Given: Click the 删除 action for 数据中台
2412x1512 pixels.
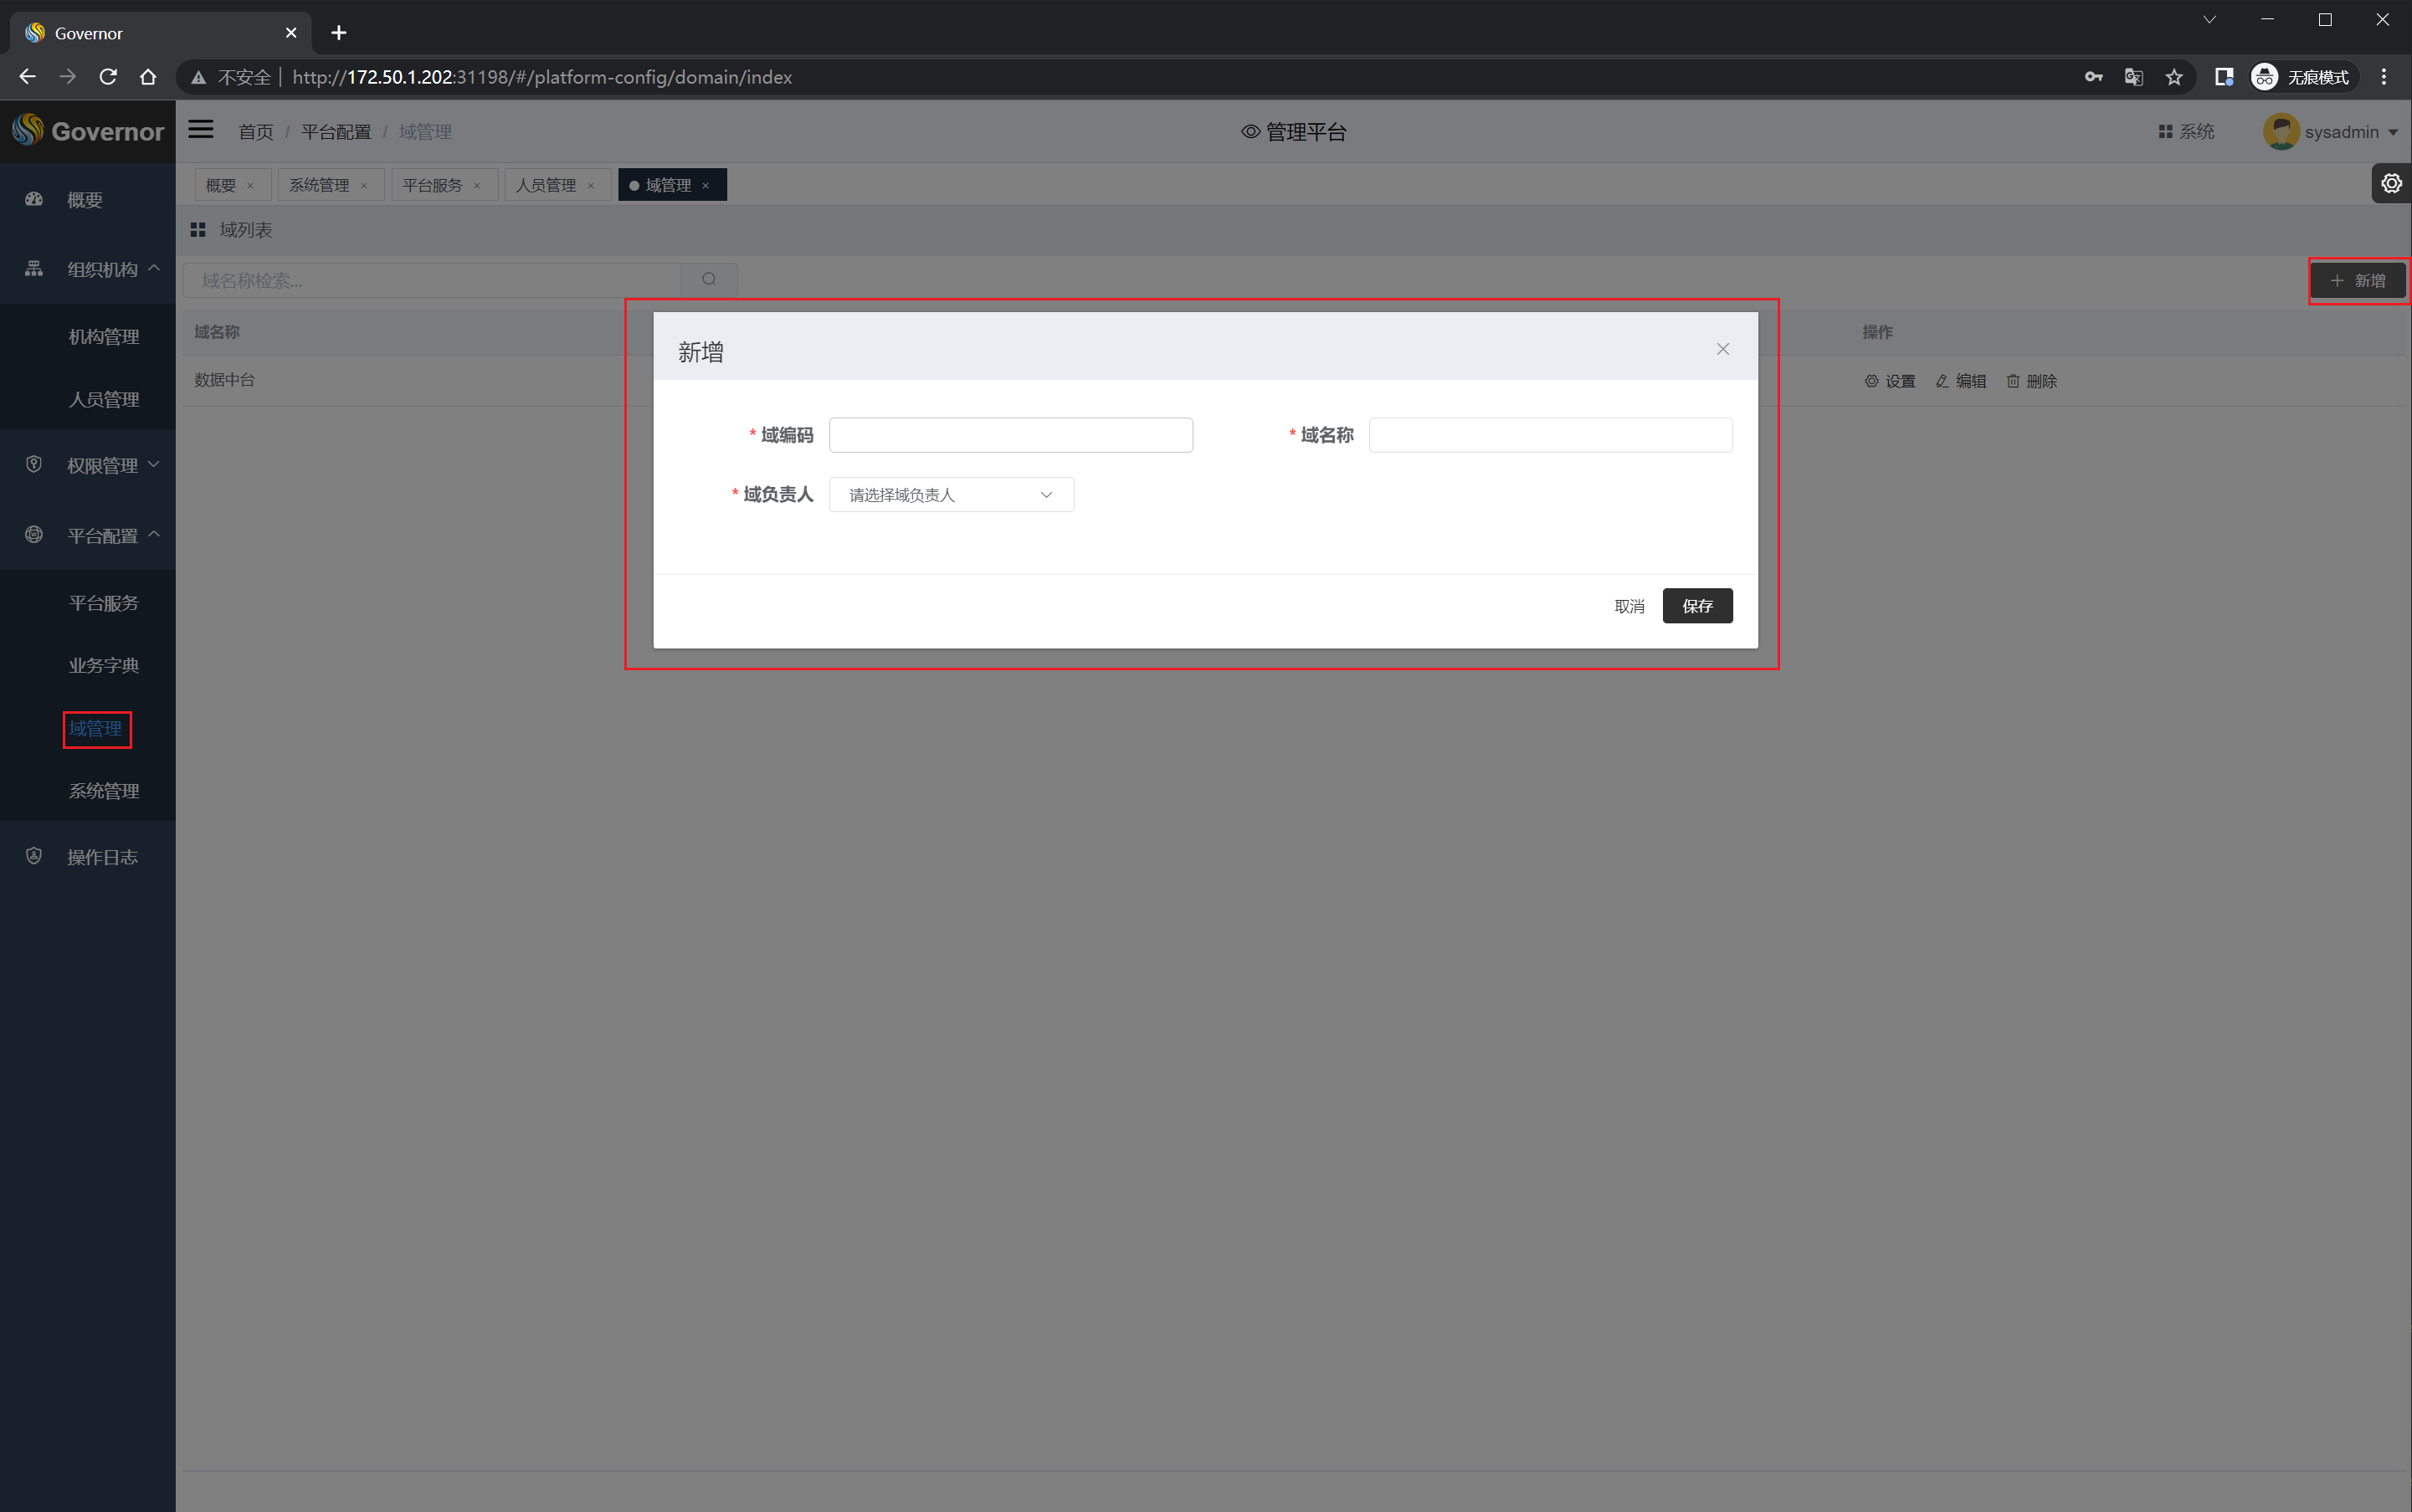Looking at the screenshot, I should click(2031, 381).
